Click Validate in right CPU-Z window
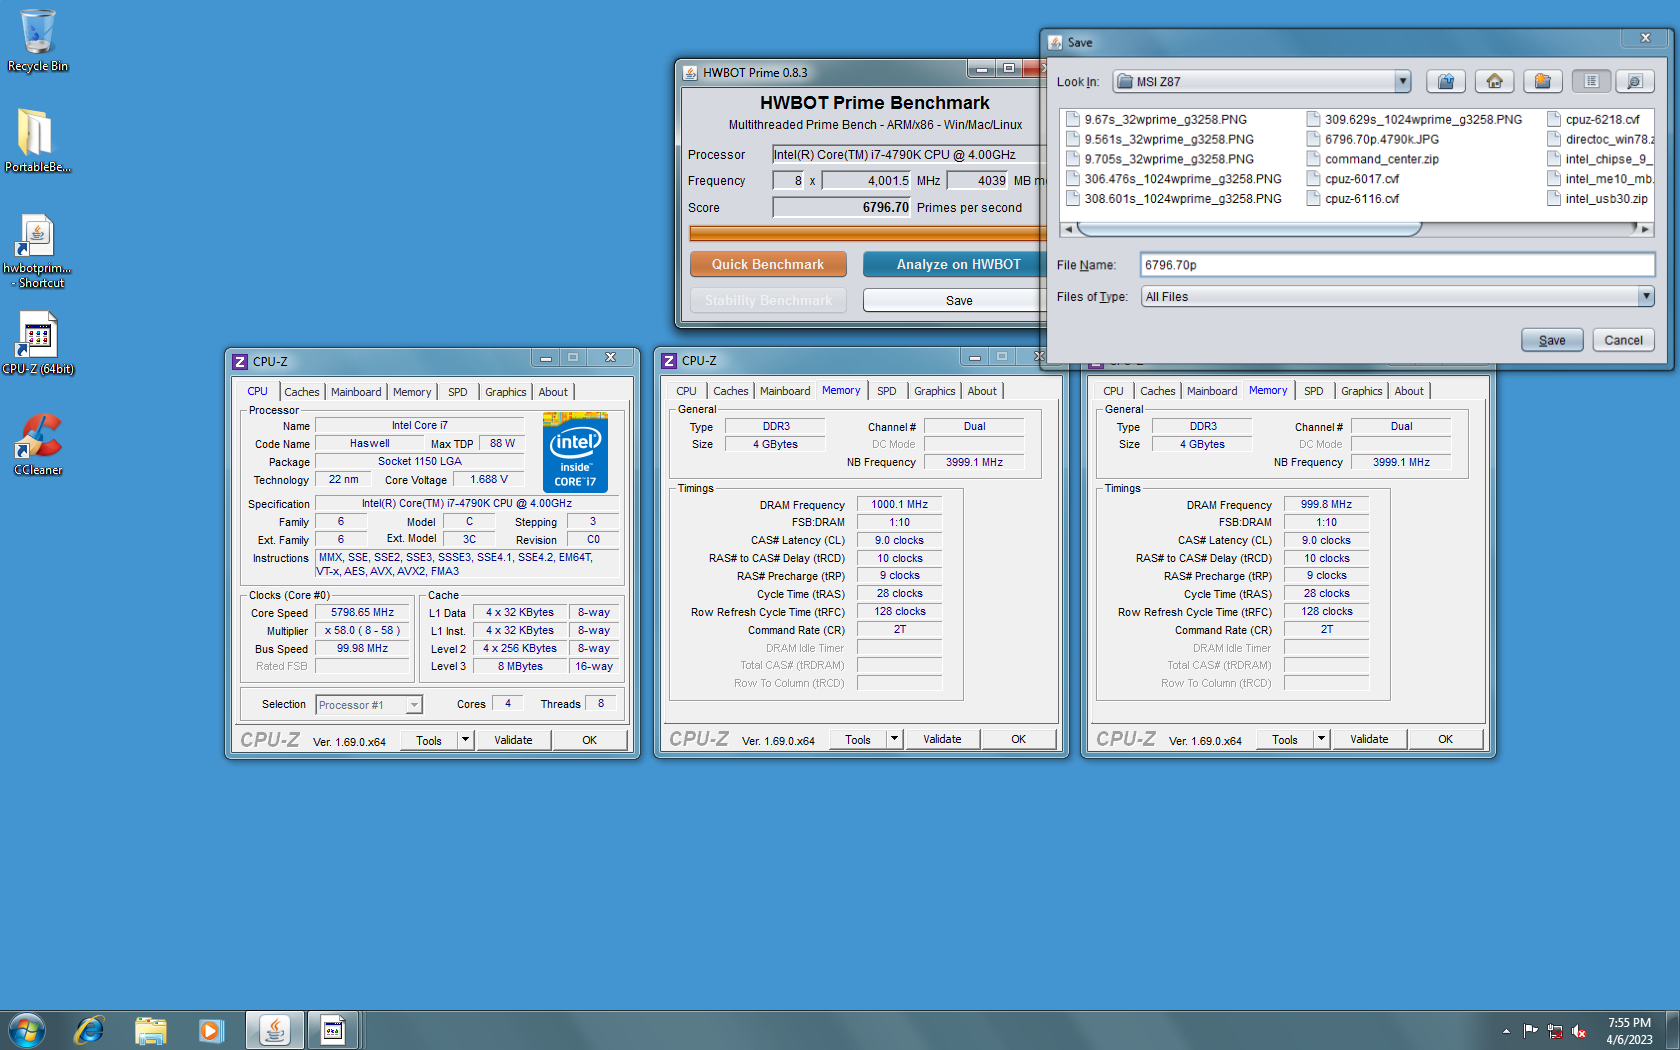The width and height of the screenshot is (1680, 1050). pyautogui.click(x=1369, y=739)
